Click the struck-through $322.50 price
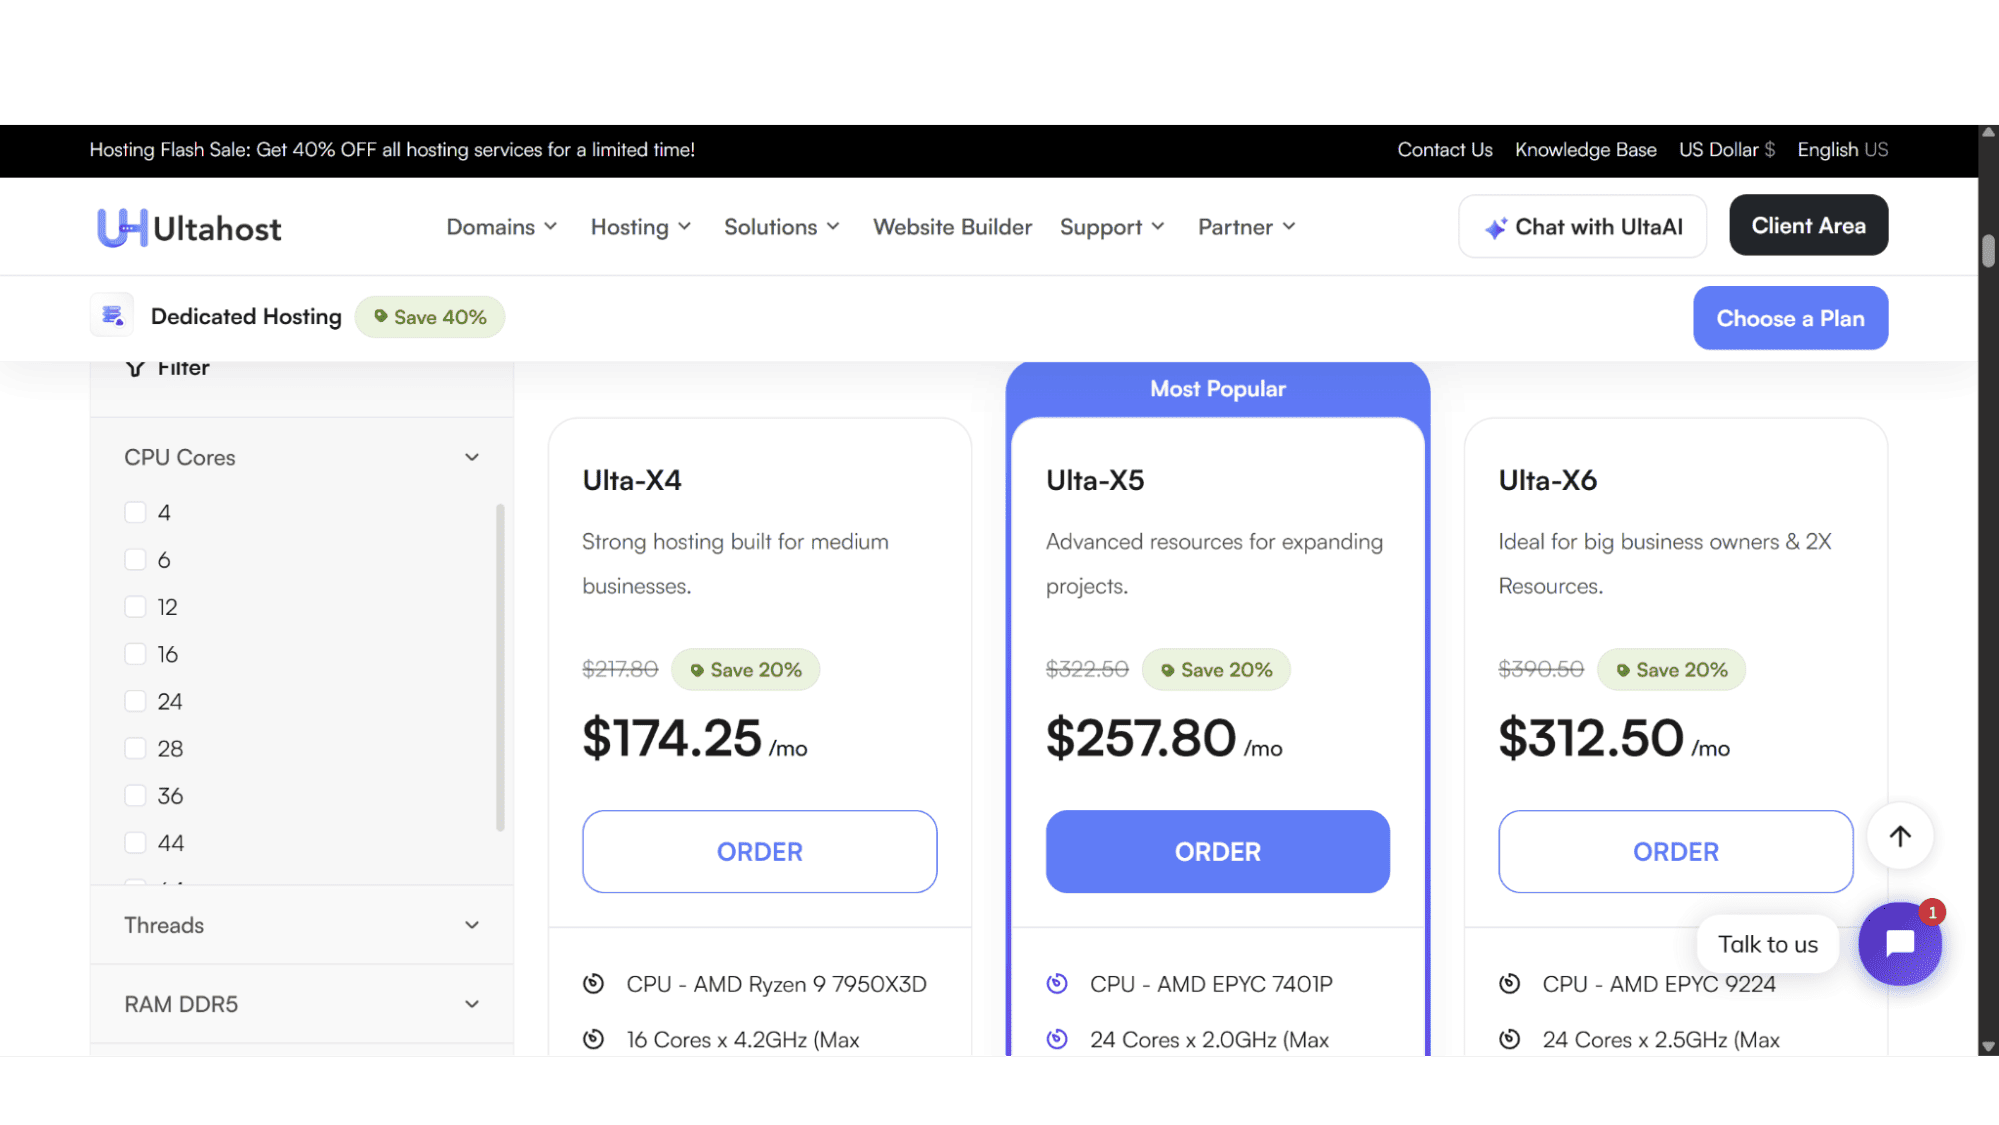This screenshot has height=1125, width=1999. (1087, 669)
